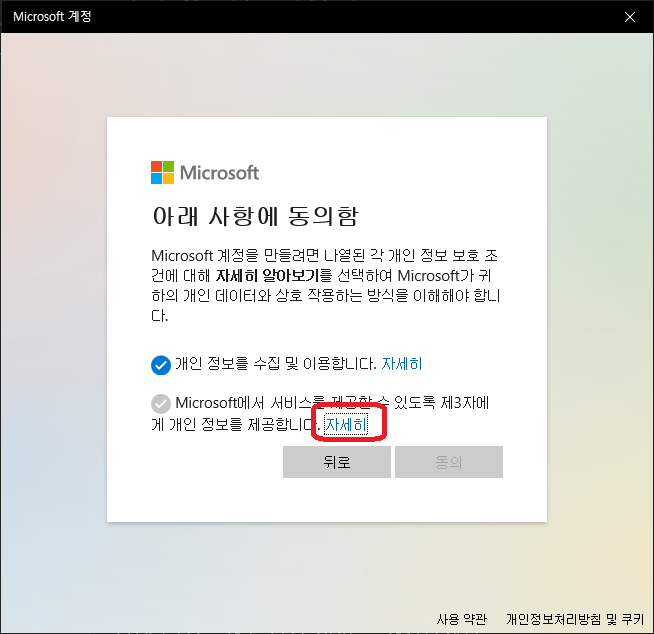Screen dimensions: 654x634
Task: Click the Microsoft 계정 window title
Action: (x=52, y=17)
